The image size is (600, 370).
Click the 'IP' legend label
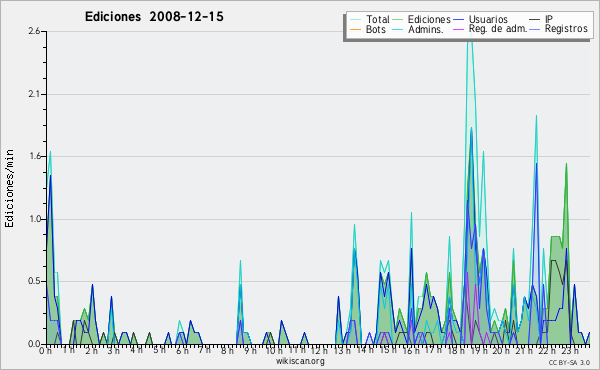click(x=549, y=19)
